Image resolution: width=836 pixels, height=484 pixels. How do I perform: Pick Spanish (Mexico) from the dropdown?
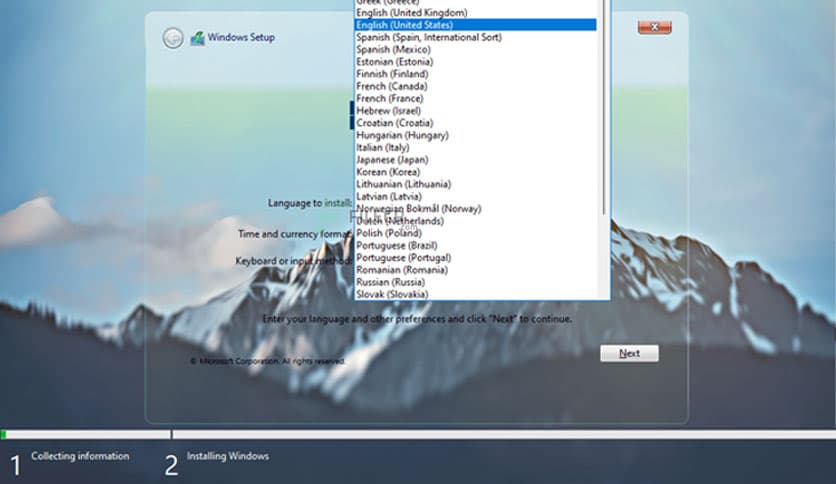476,49
